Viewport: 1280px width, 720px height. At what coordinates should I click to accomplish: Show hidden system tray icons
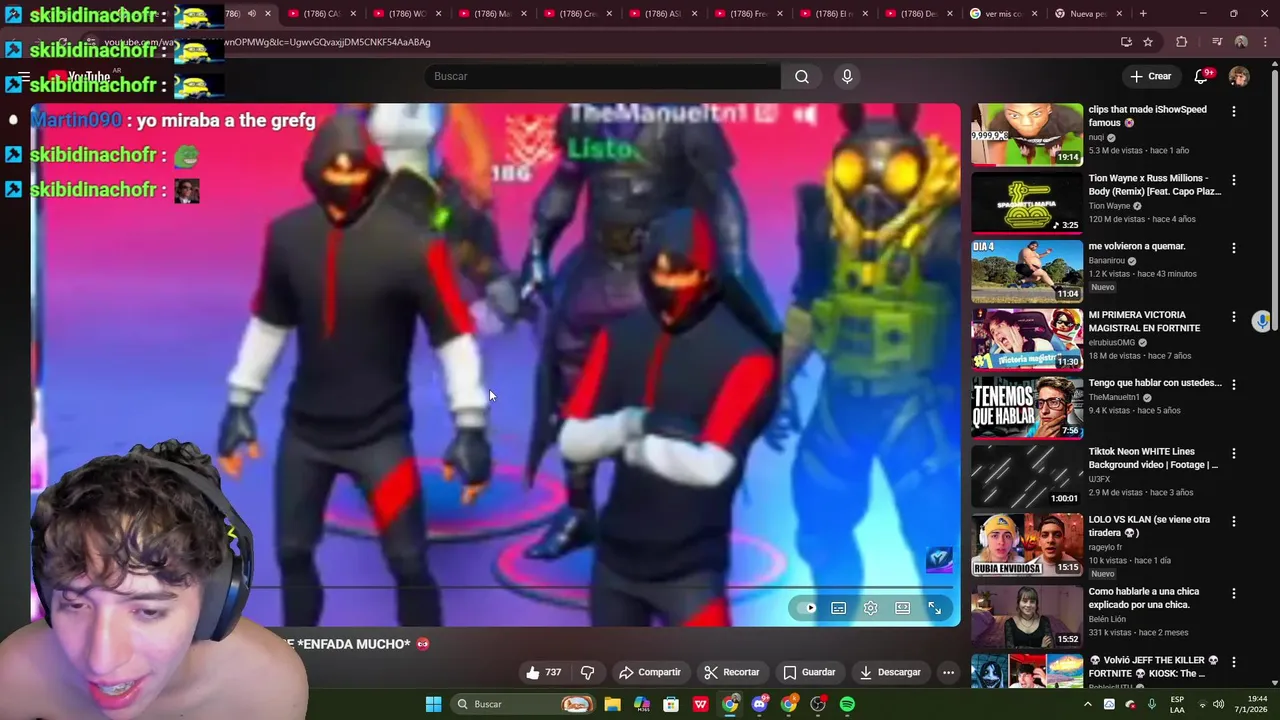[x=1088, y=704]
